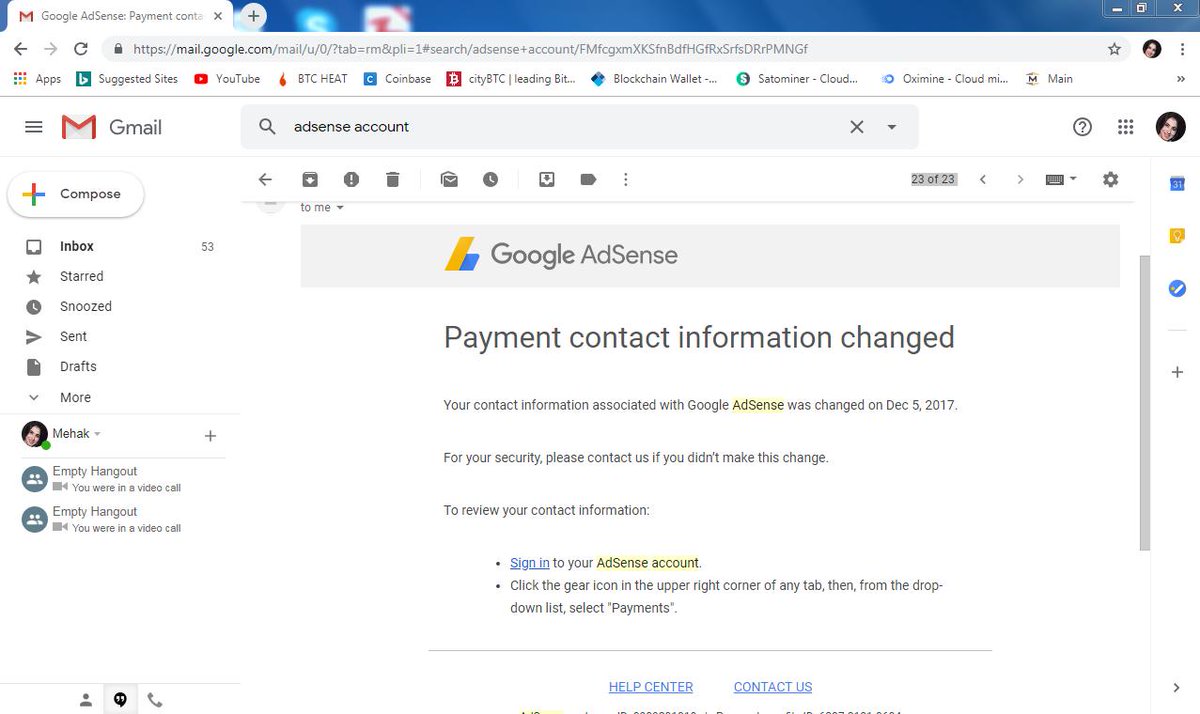1200x714 pixels.
Task: Open Gmail support help icon
Action: click(1082, 127)
